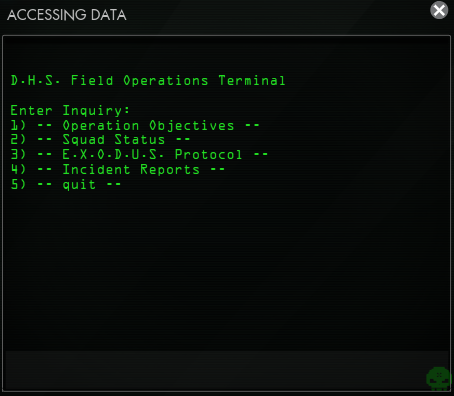
Task: Select the Operation Objectives inquiry option
Action: [135, 126]
